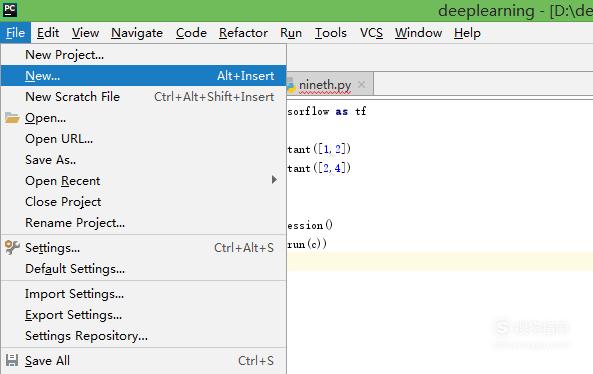Open the Refactor menu
Image resolution: width=593 pixels, height=374 pixels.
pos(243,33)
